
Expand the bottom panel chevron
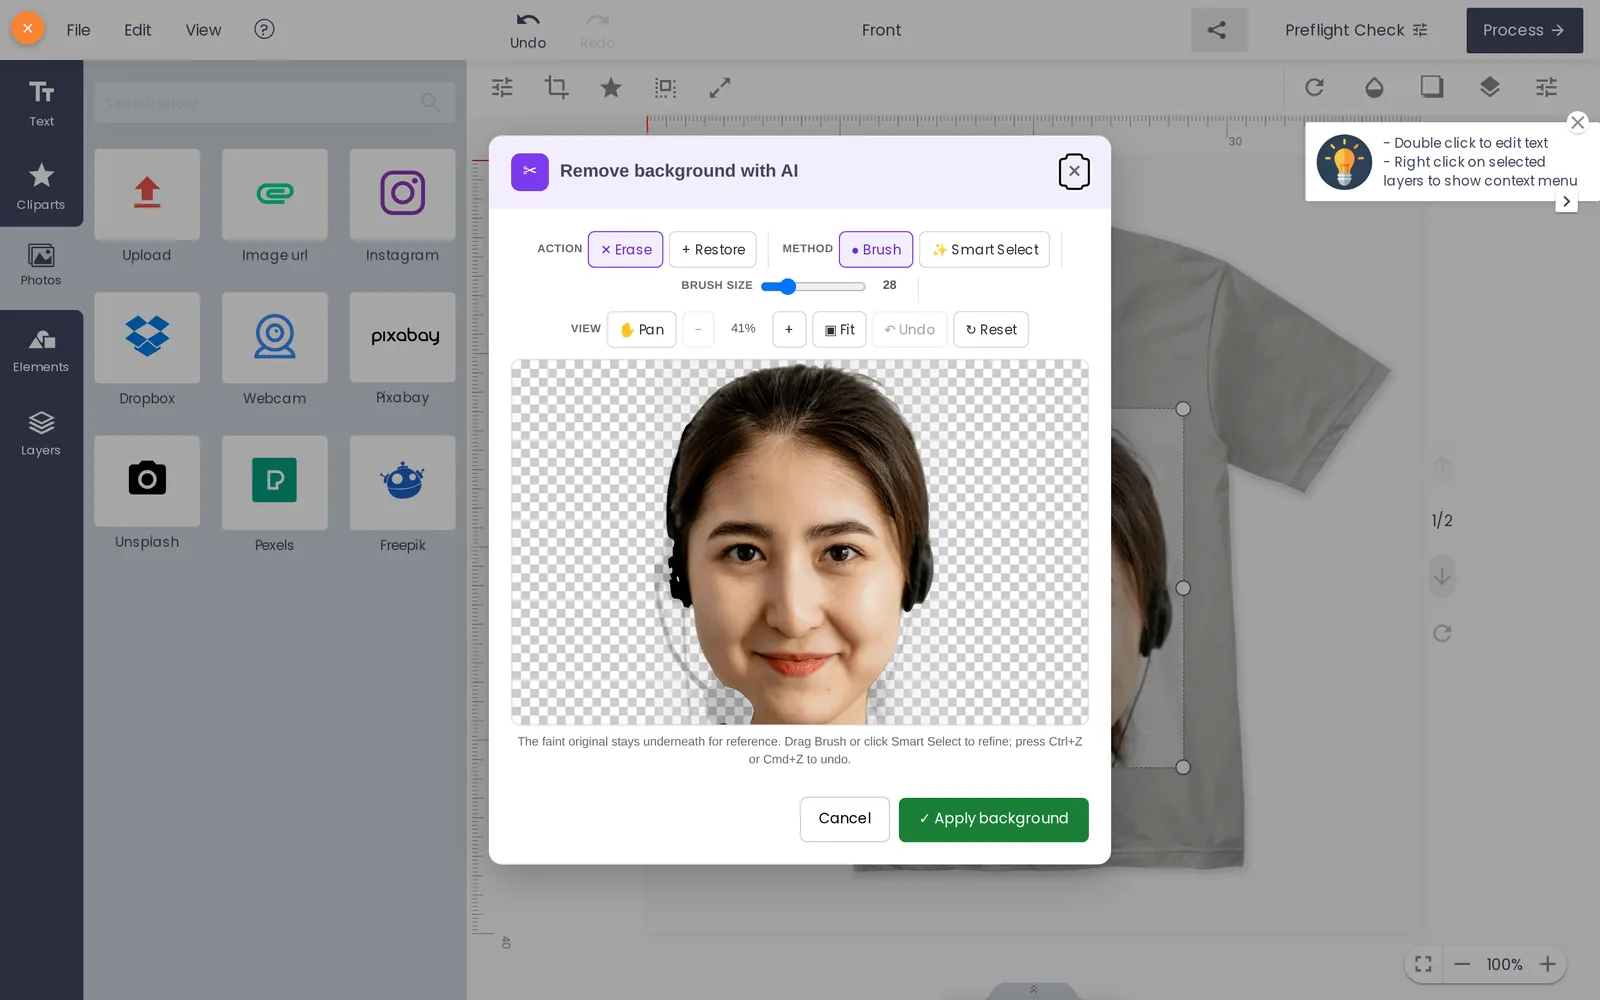(x=1033, y=990)
